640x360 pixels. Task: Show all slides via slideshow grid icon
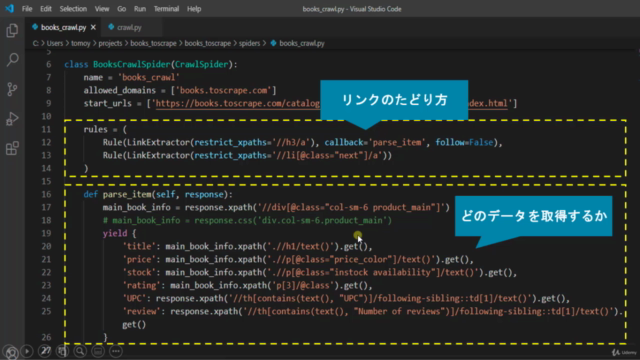click(62, 351)
